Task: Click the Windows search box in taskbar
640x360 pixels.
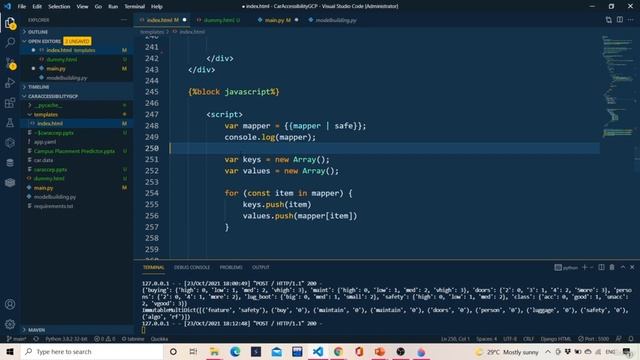Action: click(x=92, y=351)
